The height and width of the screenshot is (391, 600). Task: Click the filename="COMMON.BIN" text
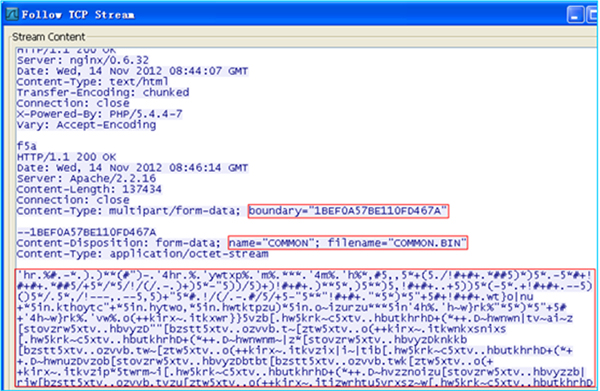point(397,243)
